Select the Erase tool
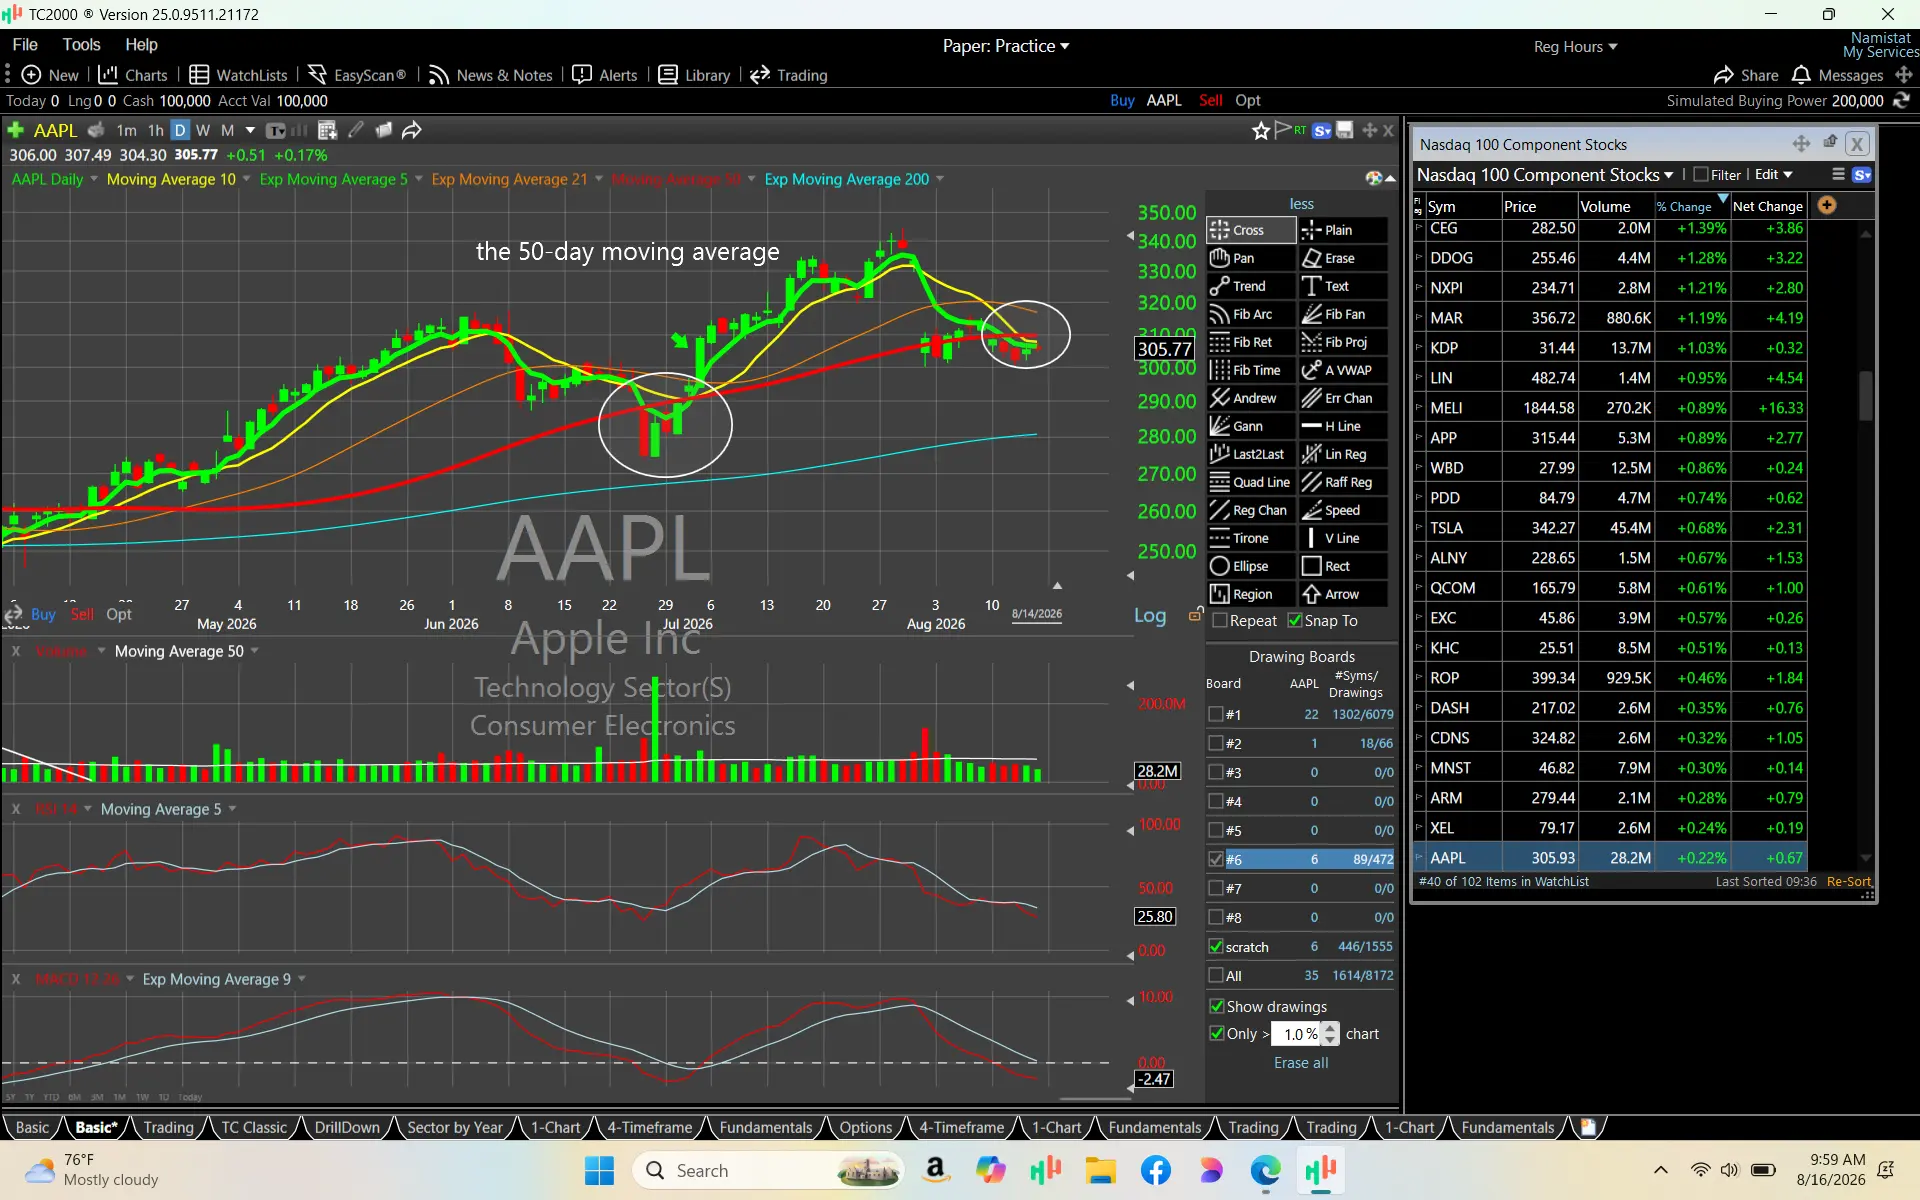This screenshot has height=1200, width=1920. click(x=1343, y=258)
